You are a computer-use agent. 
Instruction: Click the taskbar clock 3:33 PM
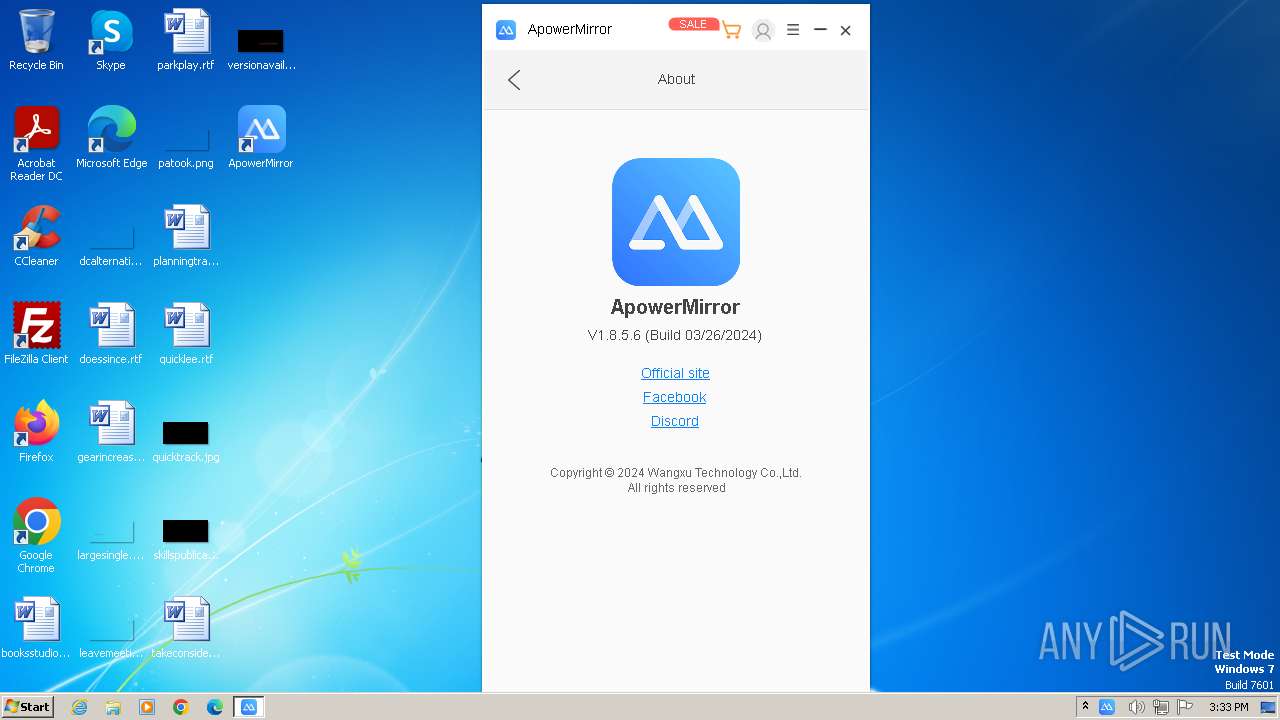[x=1228, y=707]
